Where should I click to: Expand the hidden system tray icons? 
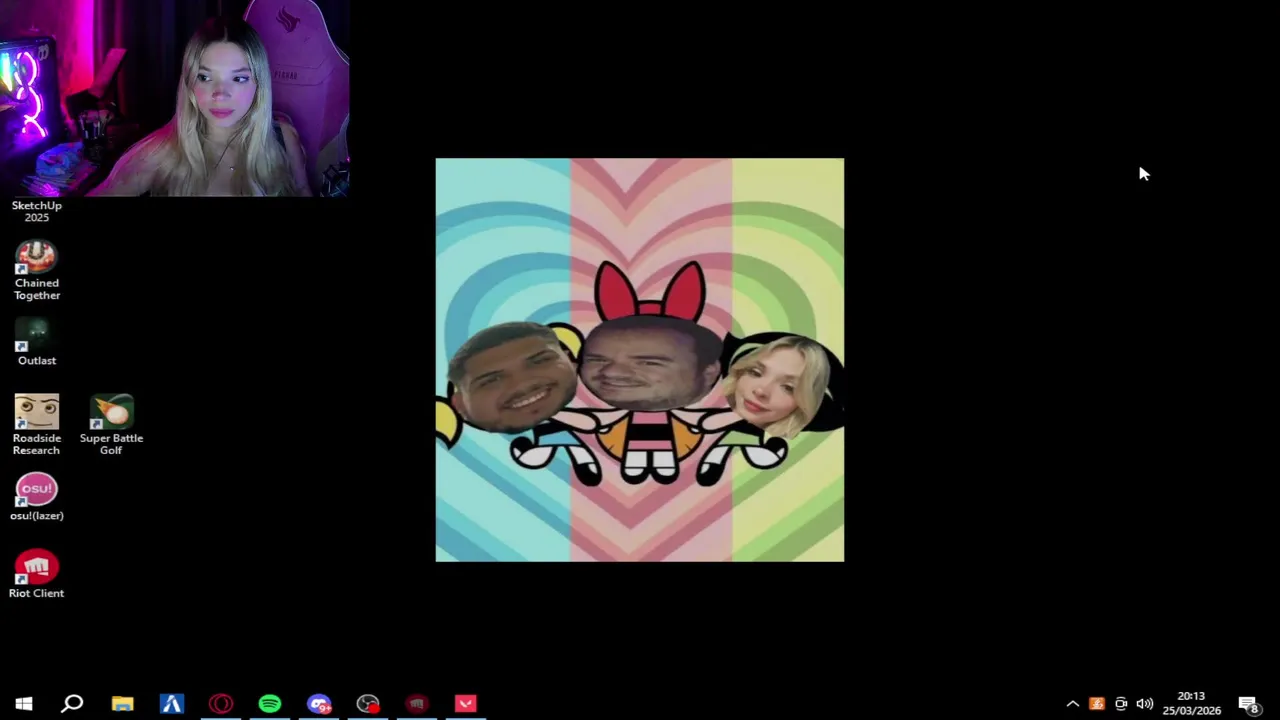pos(1073,704)
